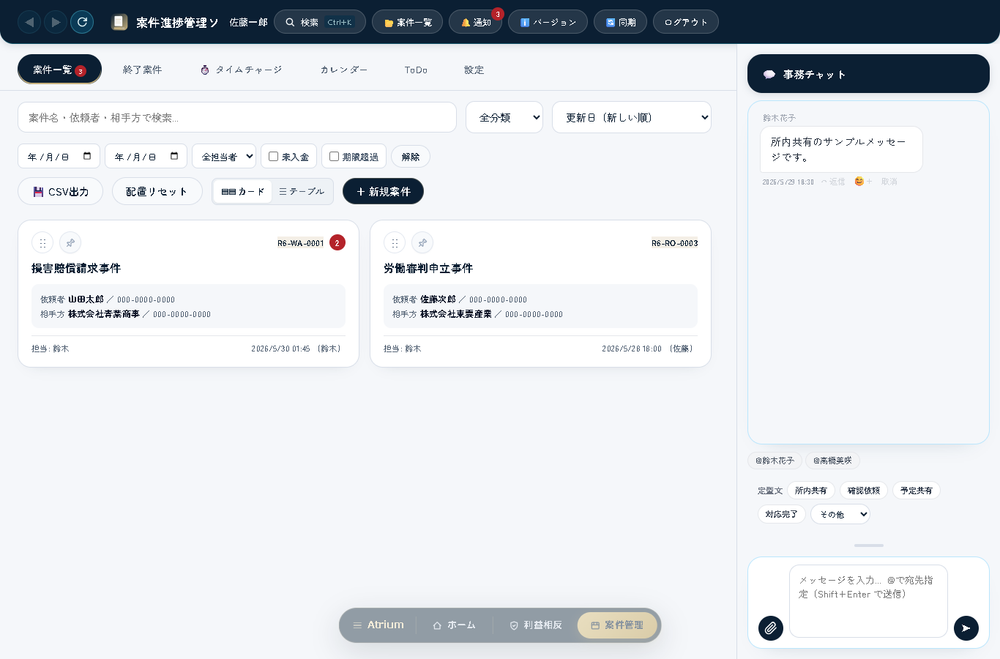The width and height of the screenshot is (1000, 659).
Task: Mention @鈴木花子 in chat
Action: click(x=774, y=461)
